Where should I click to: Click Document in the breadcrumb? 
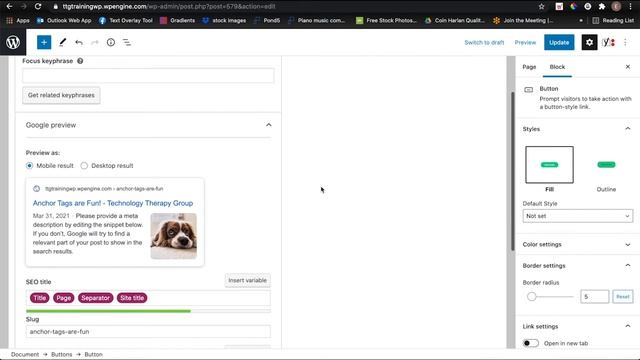(x=25, y=354)
